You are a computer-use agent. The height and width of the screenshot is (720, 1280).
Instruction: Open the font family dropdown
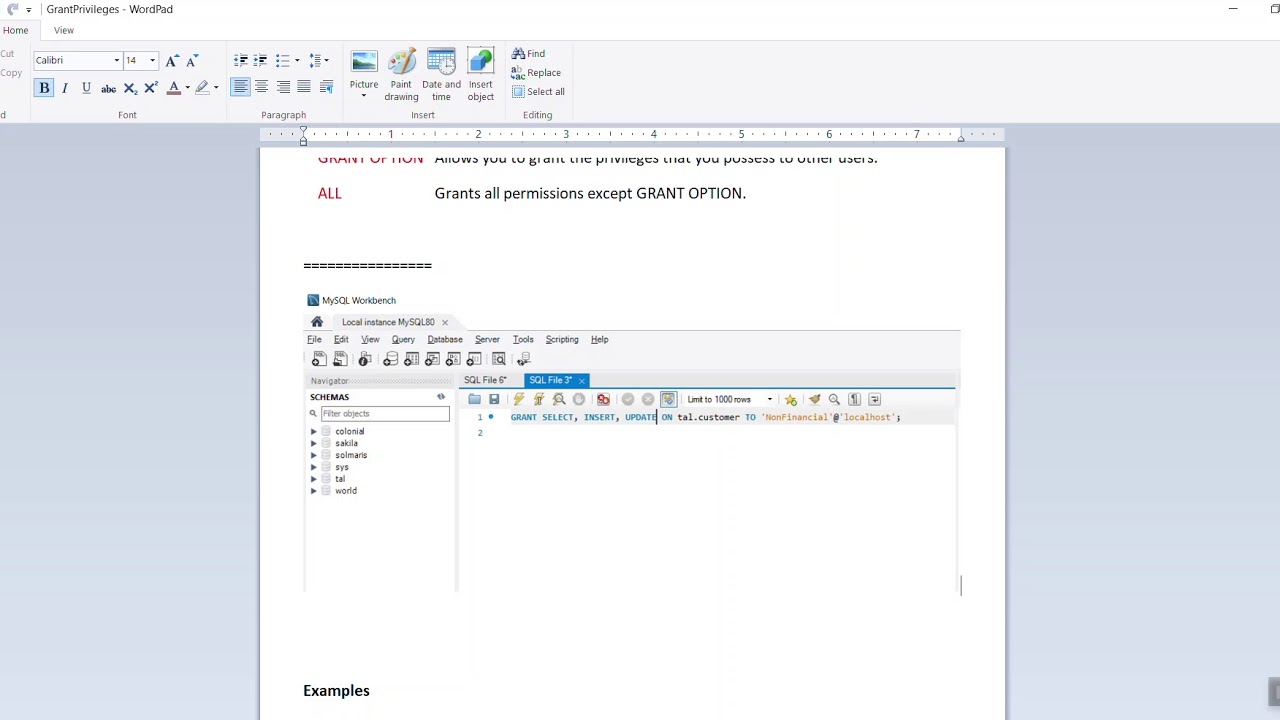pyautogui.click(x=116, y=61)
